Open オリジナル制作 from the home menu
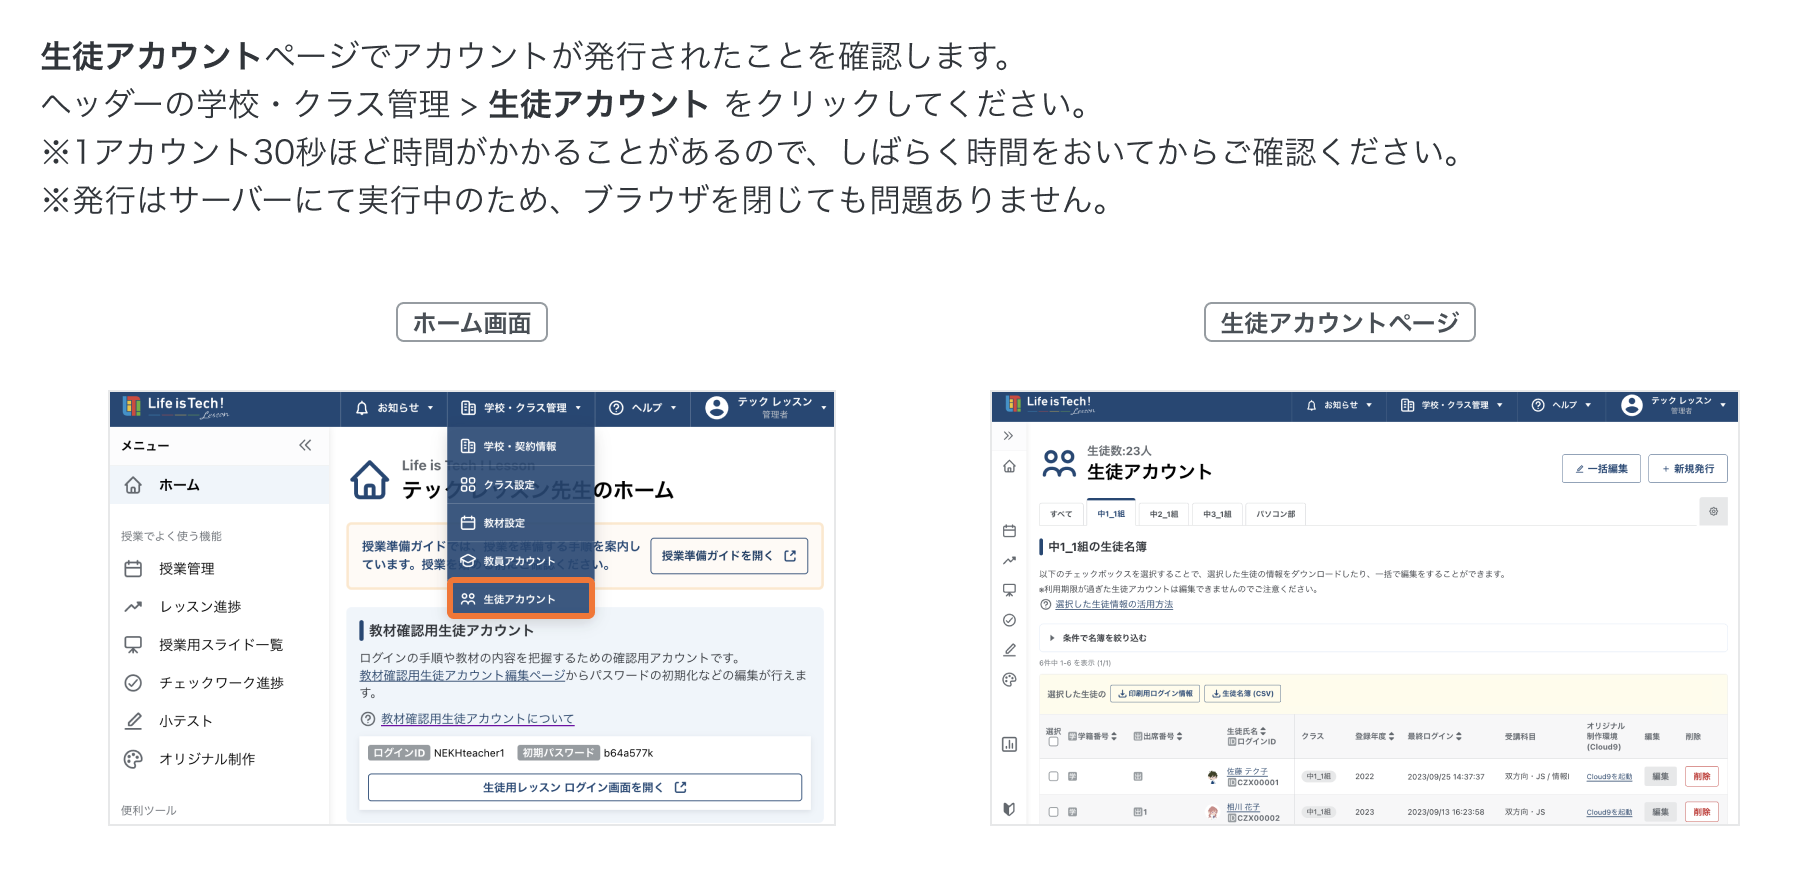The image size is (1820, 892). click(207, 759)
